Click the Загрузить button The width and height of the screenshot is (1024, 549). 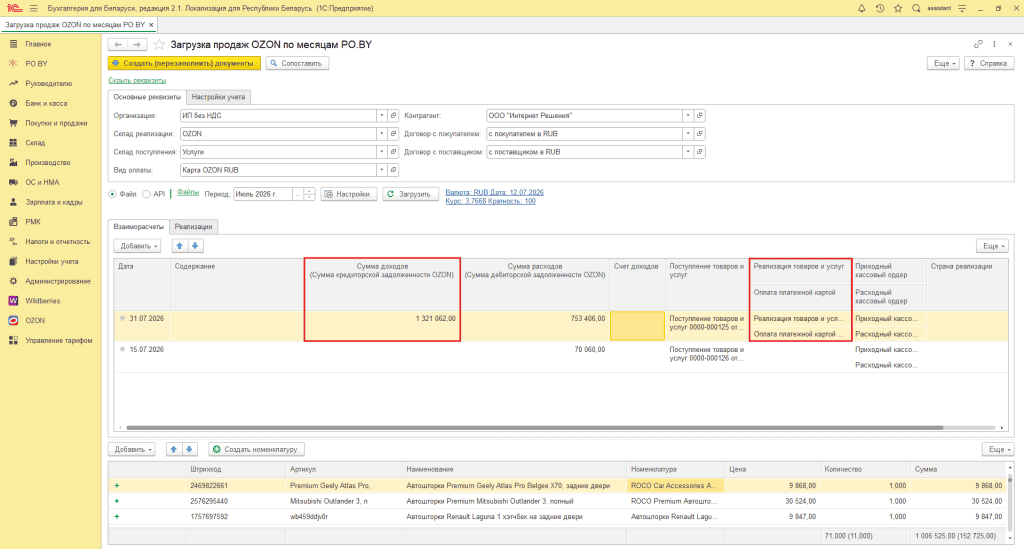pyautogui.click(x=410, y=194)
